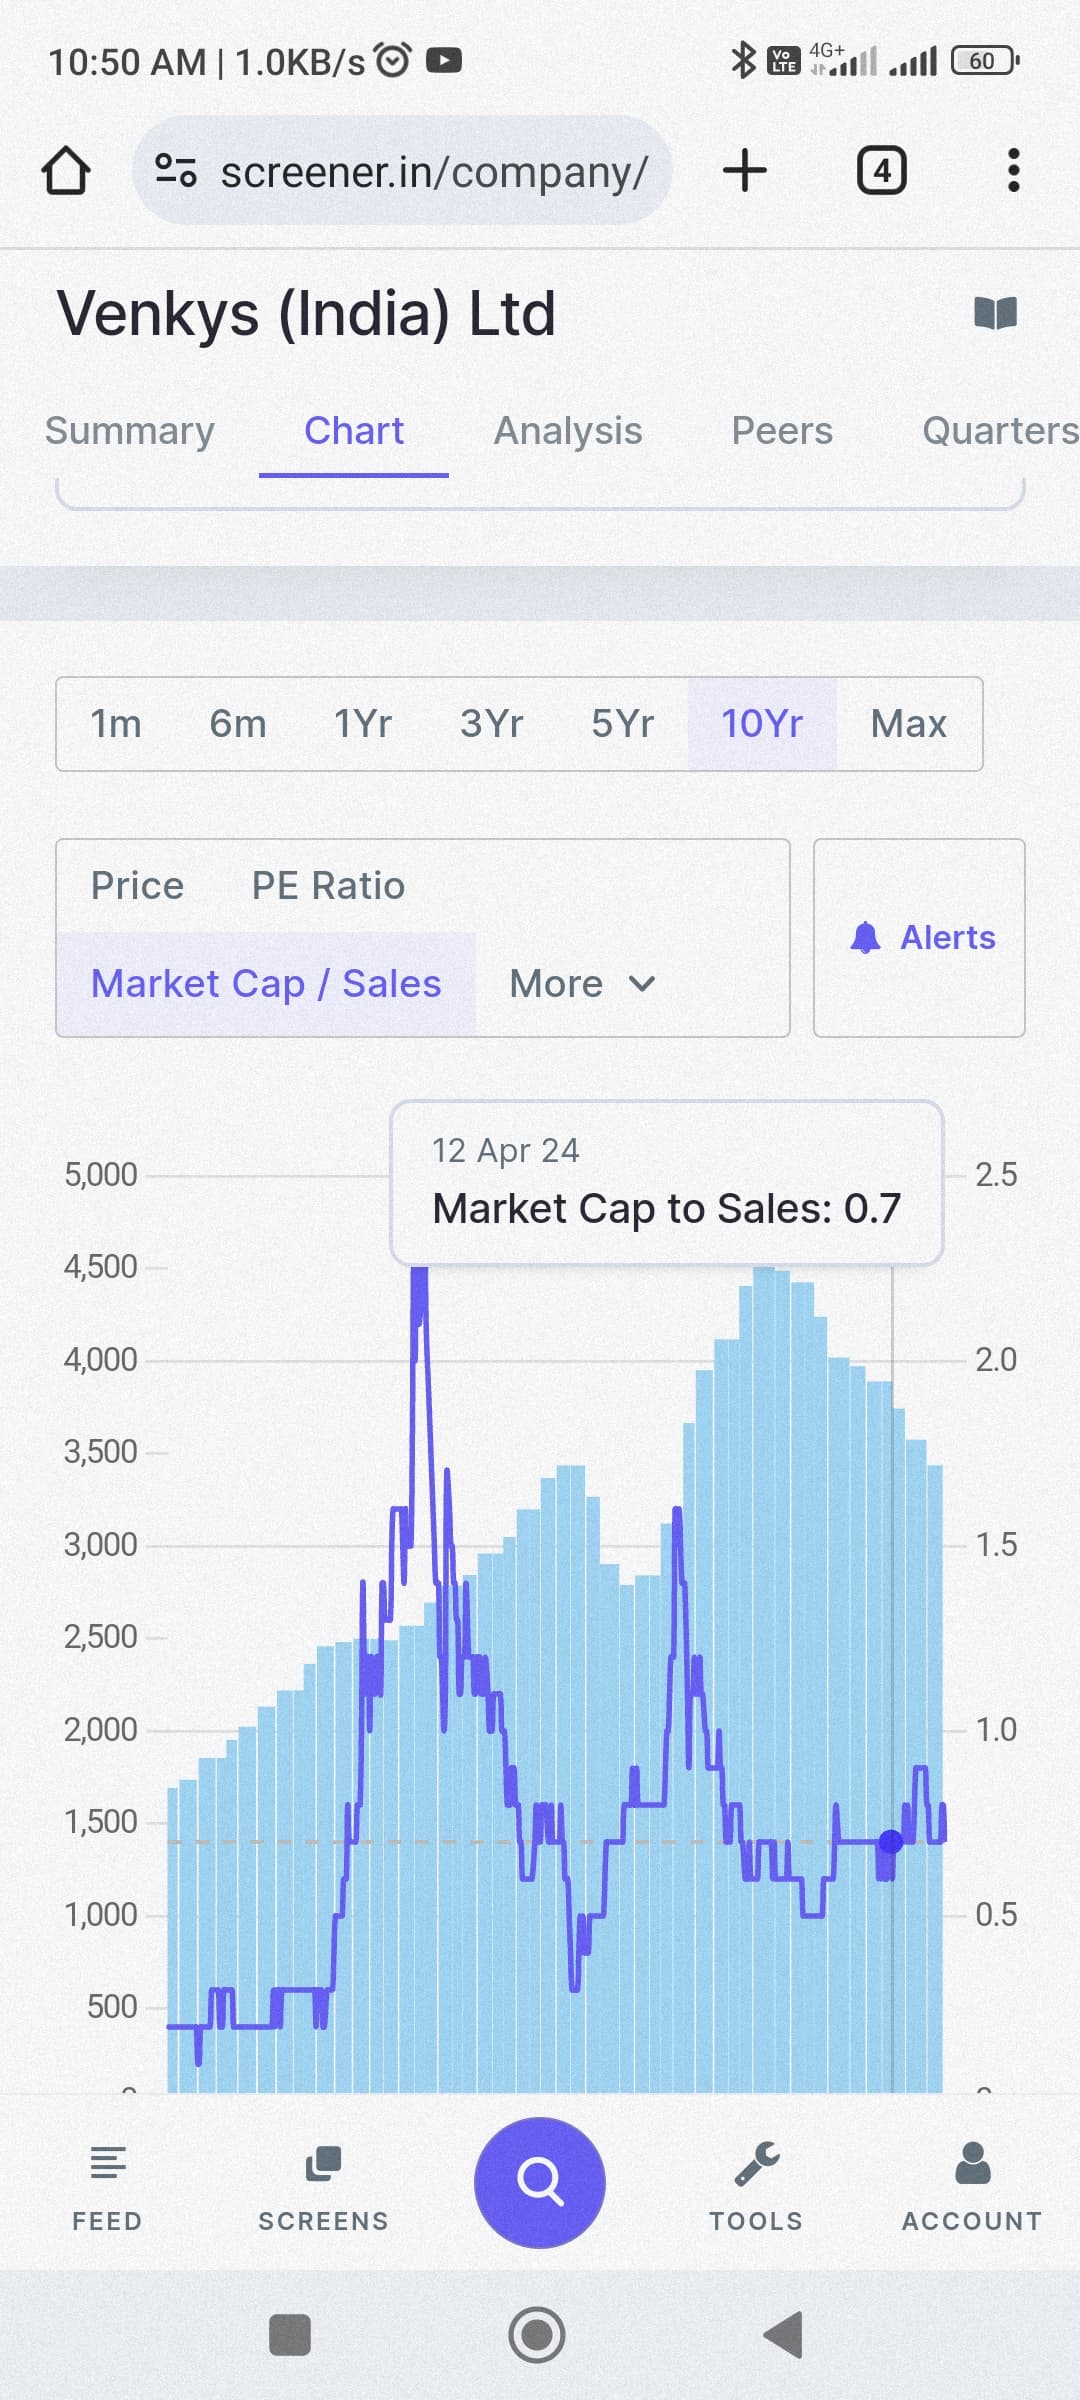Select the 5Yr time range
Viewport: 1080px width, 2400px height.
[x=622, y=724]
